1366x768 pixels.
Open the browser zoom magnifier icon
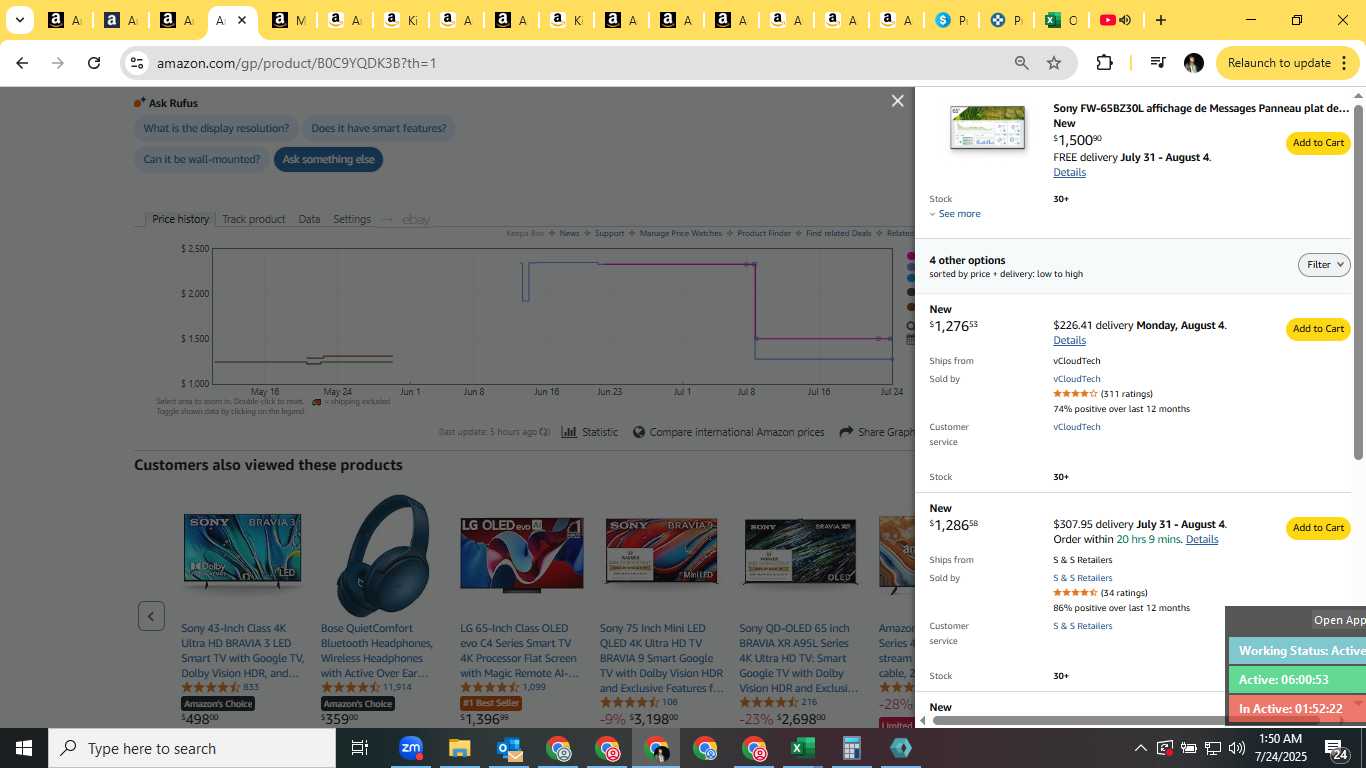1022,63
